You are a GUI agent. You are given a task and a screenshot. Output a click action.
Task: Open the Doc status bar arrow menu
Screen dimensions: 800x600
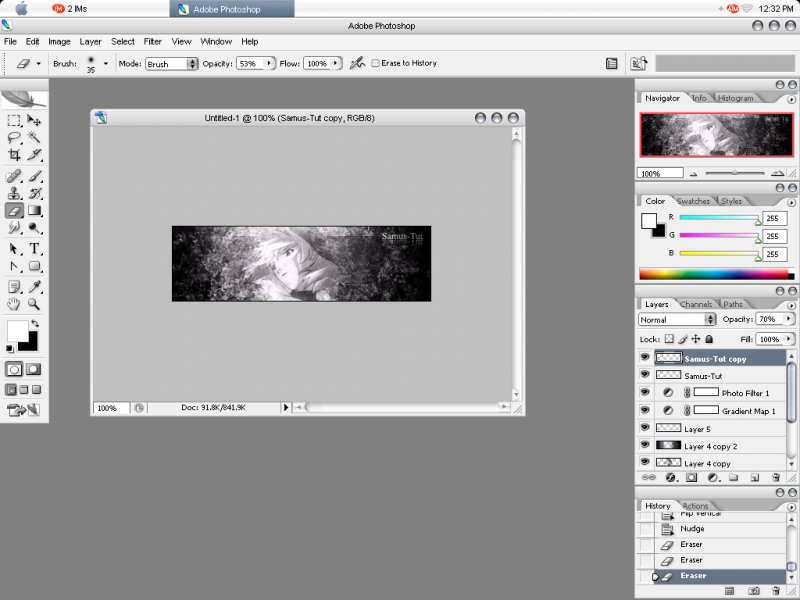(286, 407)
